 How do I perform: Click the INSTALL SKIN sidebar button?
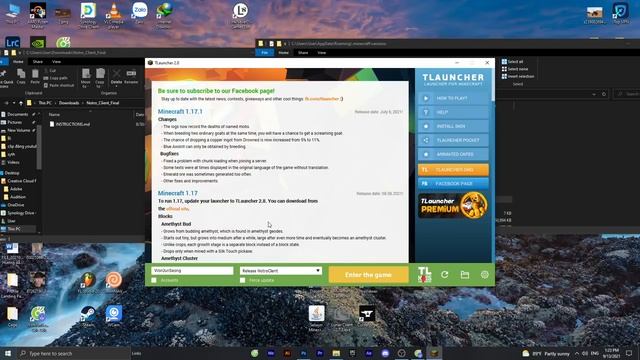point(453,126)
